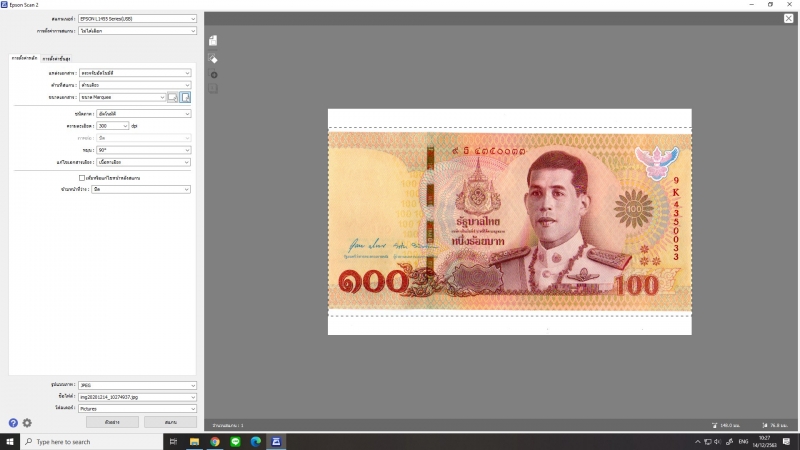Click the taskbar clock and date
Image resolution: width=800 pixels, height=450 pixels.
pos(764,442)
